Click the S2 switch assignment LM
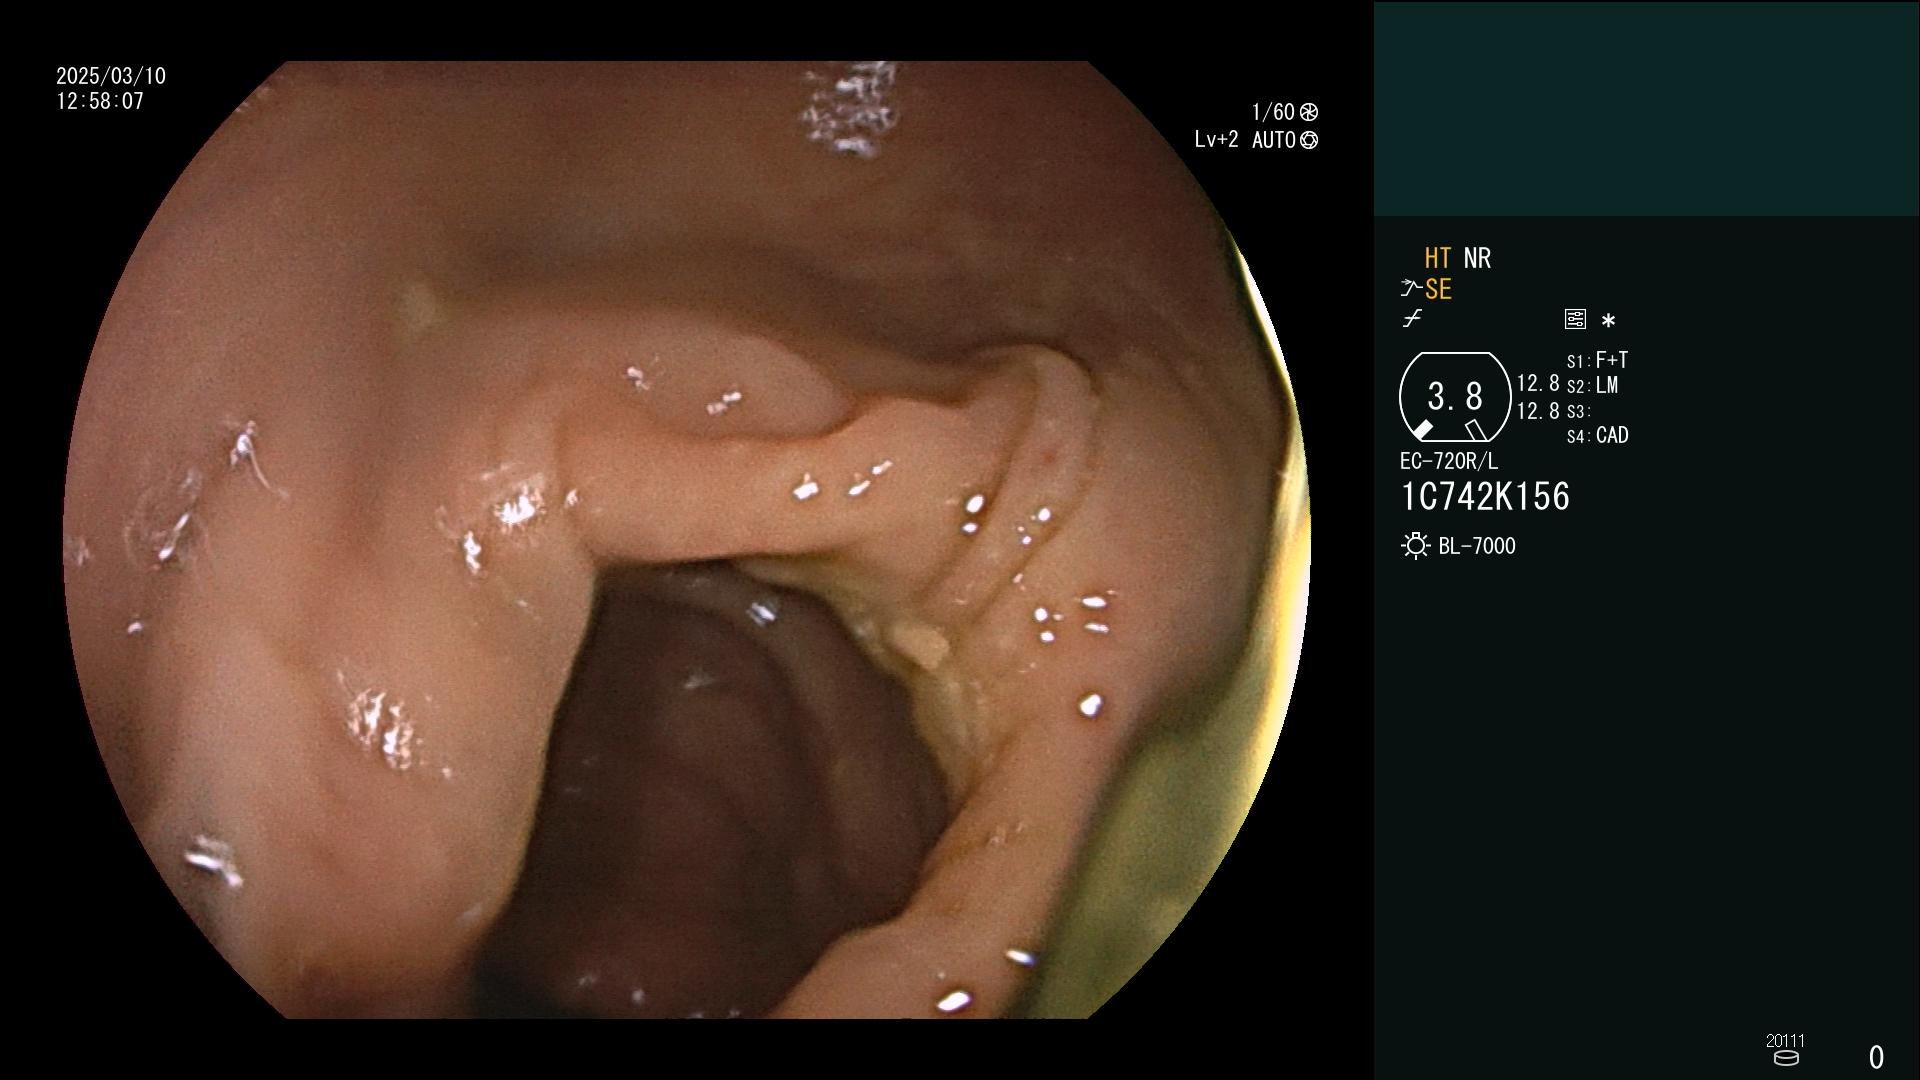Screen dimensions: 1920x1080 (x=1607, y=385)
